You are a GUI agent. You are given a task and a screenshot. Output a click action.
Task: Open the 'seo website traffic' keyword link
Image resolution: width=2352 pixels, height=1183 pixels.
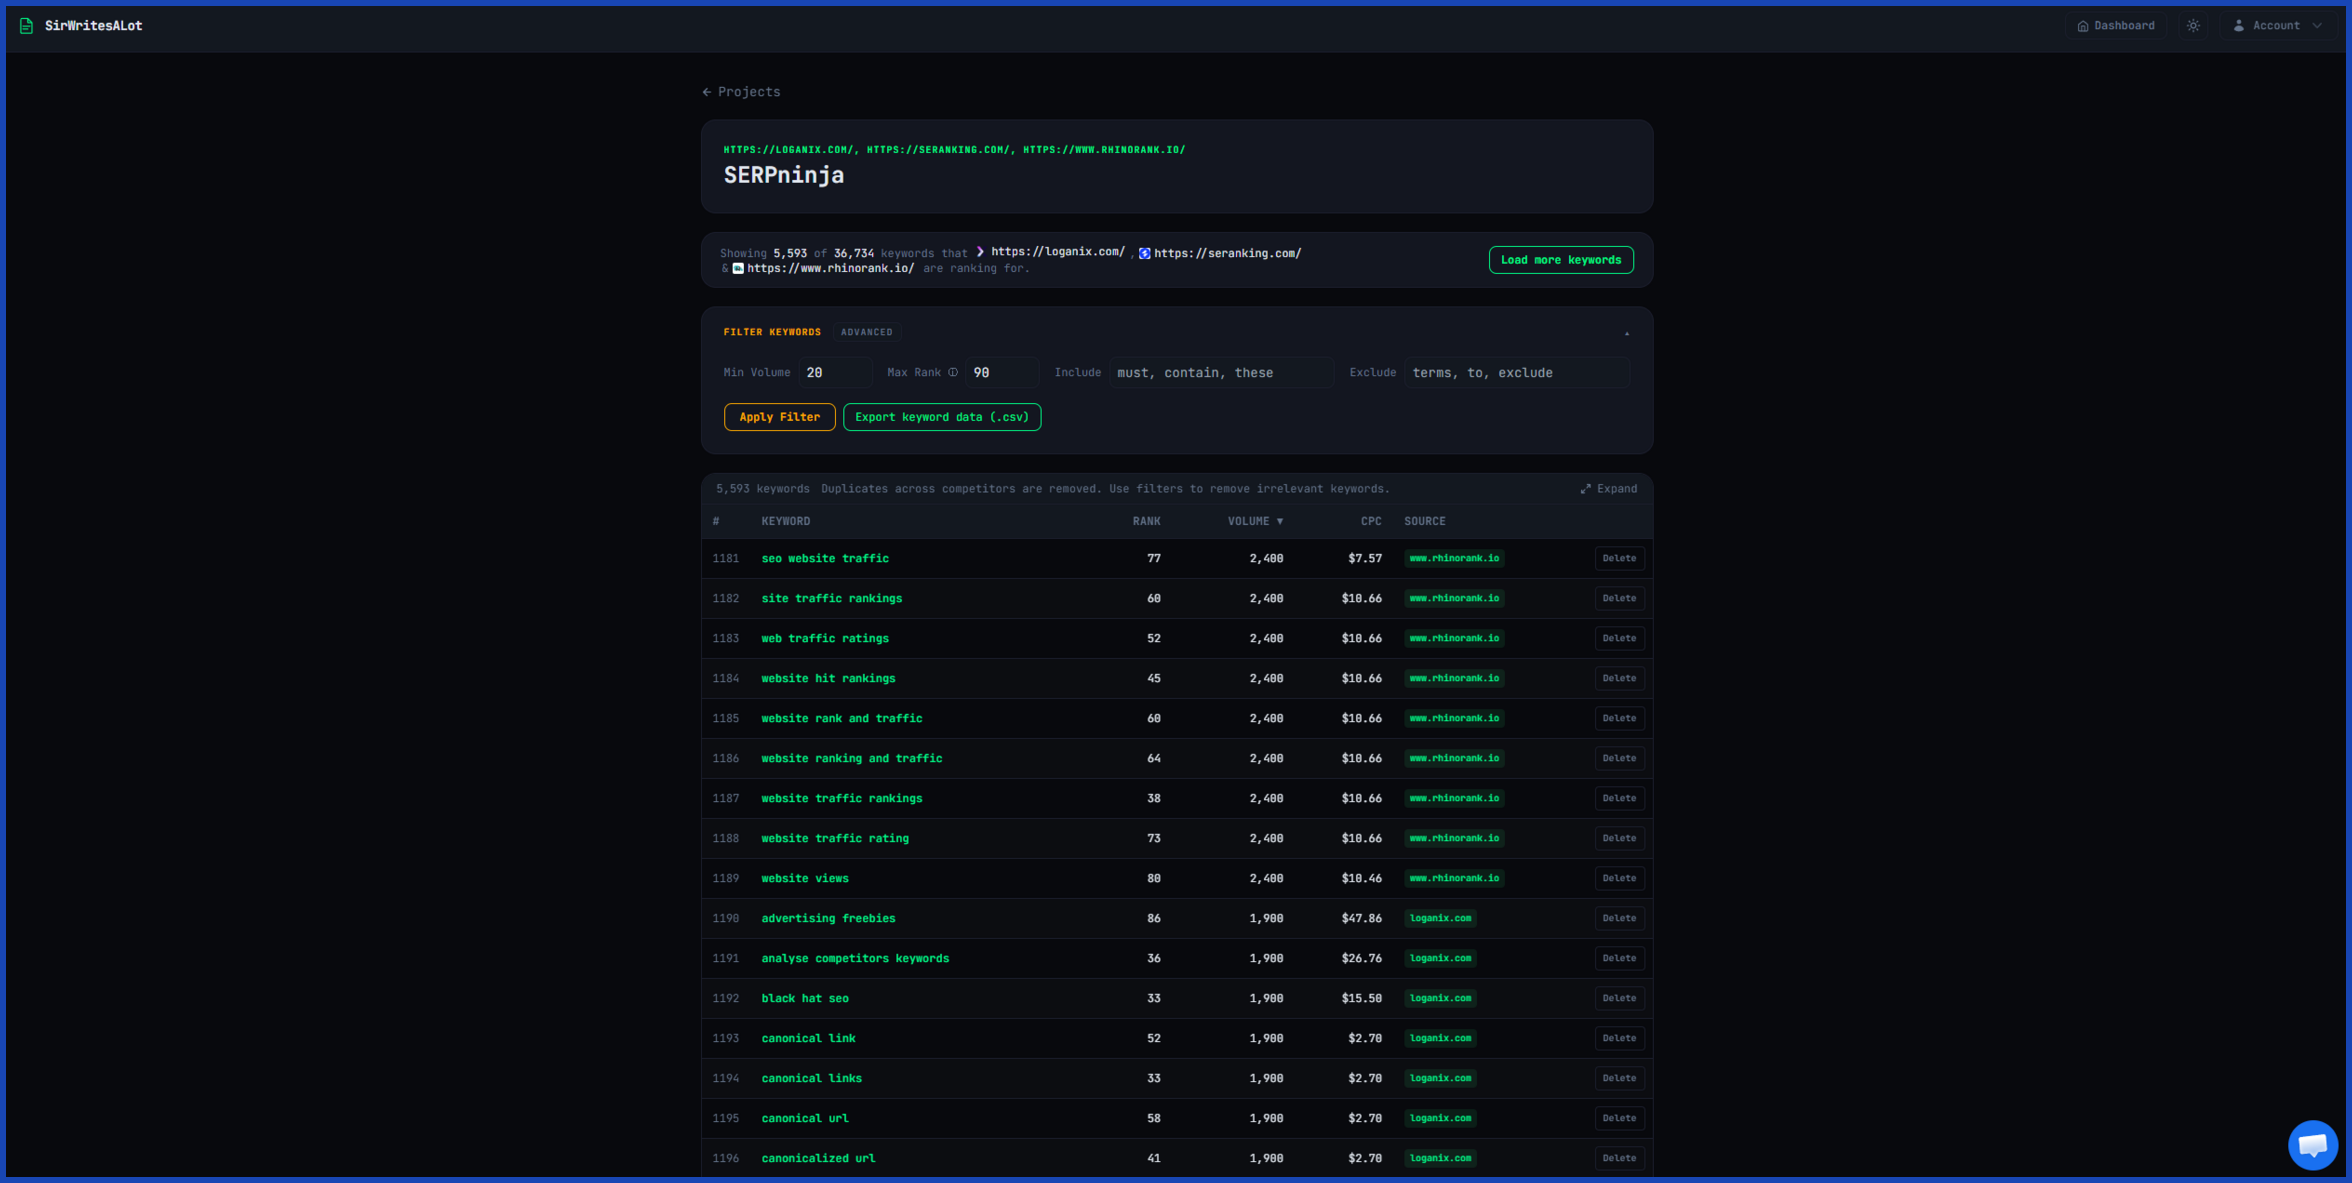(825, 559)
